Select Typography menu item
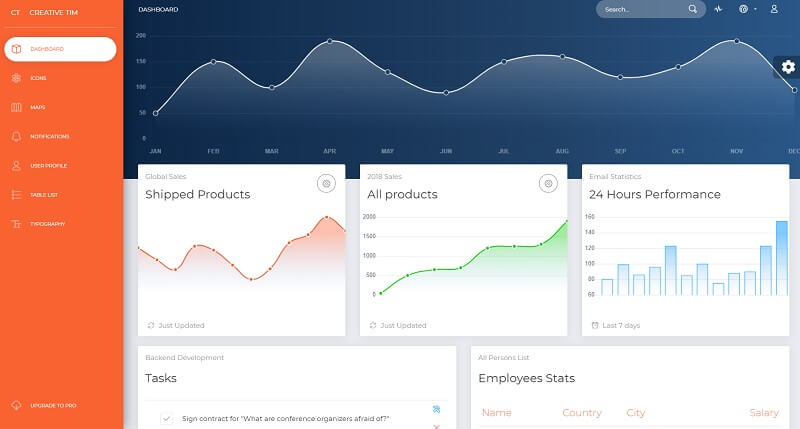The height and width of the screenshot is (429, 800). point(46,224)
